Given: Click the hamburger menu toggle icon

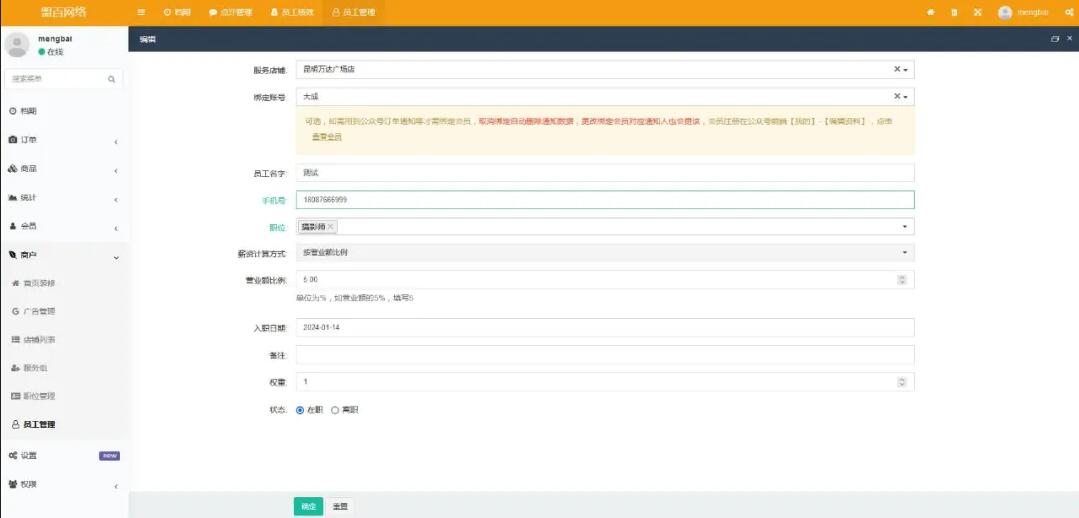Looking at the screenshot, I should 141,12.
